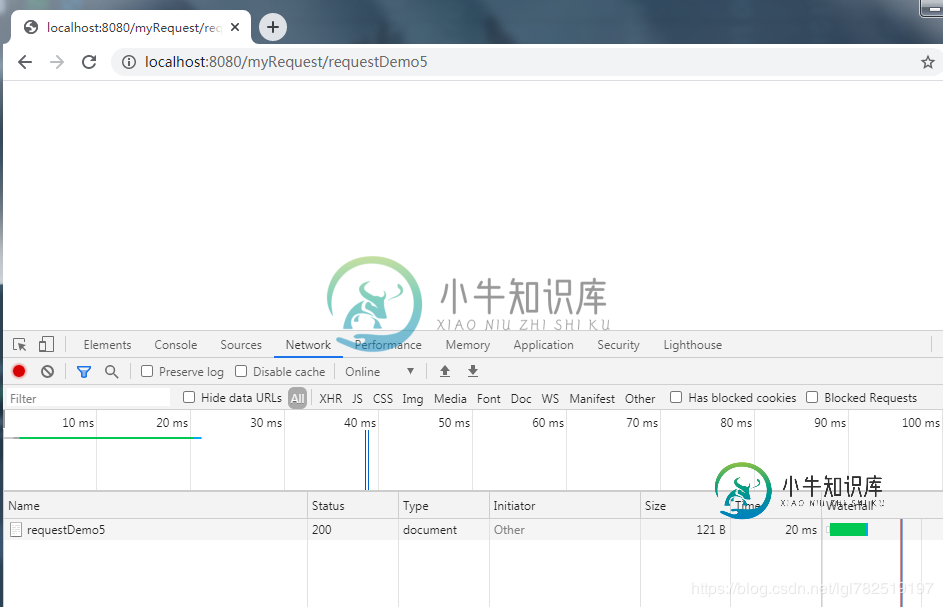Stop recording the network log

point(19,371)
